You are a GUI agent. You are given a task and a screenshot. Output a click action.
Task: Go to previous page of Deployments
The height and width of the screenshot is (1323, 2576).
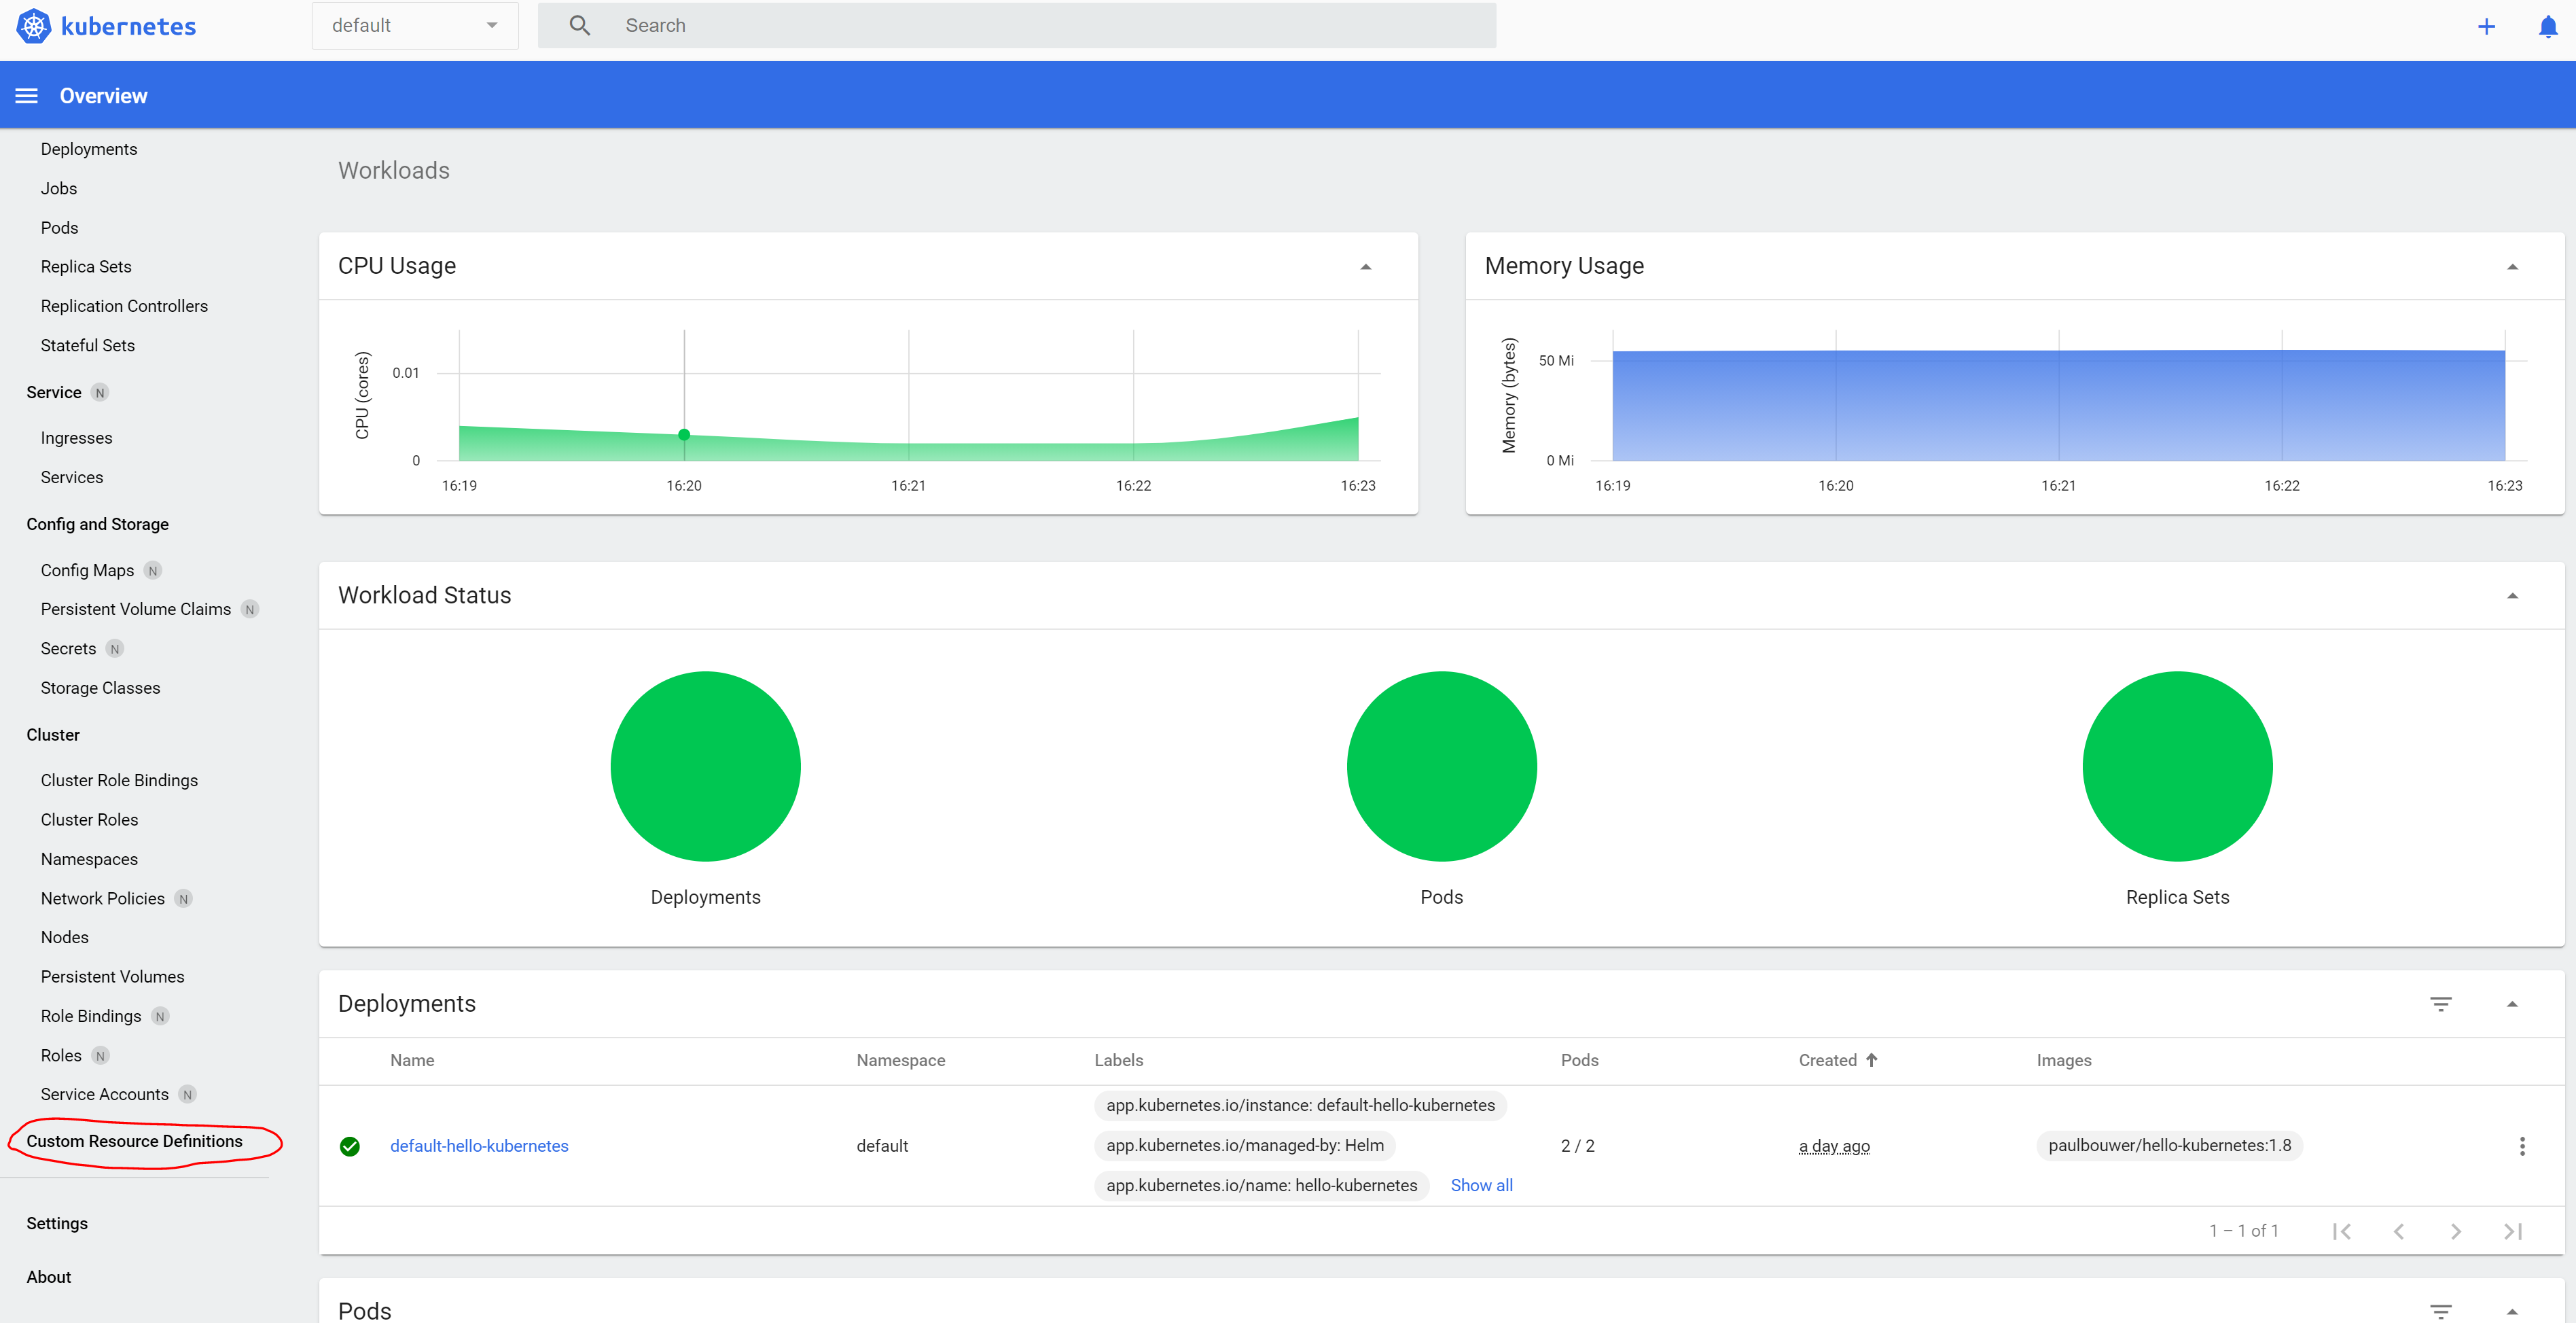2399,1231
